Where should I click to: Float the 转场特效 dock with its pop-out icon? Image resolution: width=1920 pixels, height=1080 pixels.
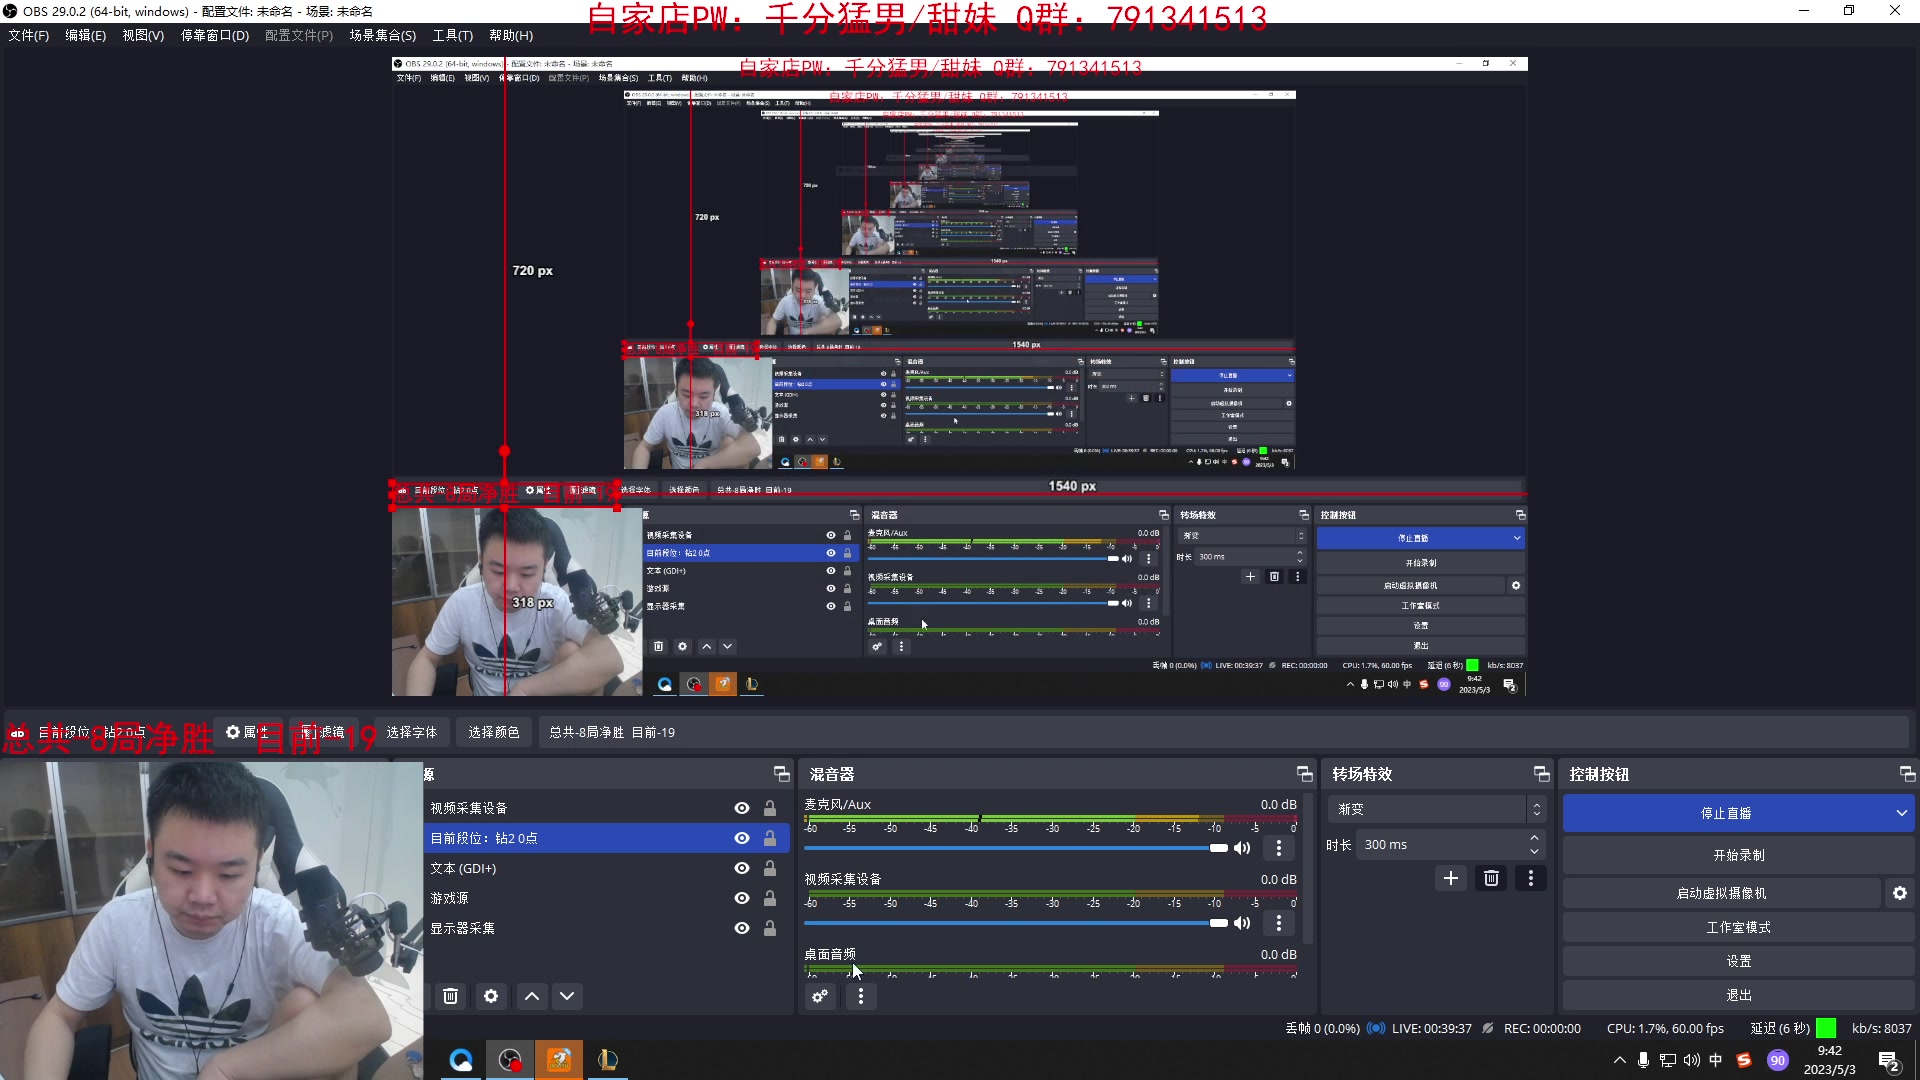click(x=1541, y=774)
